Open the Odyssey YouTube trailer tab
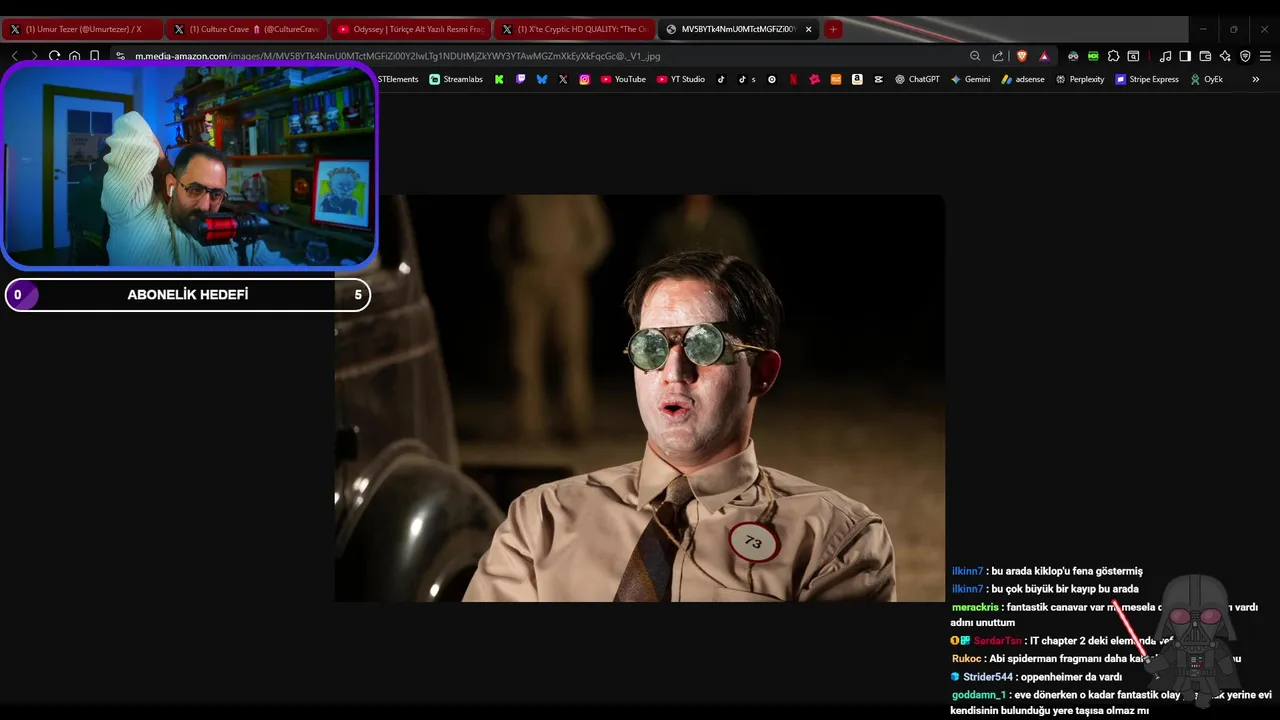 click(x=410, y=29)
